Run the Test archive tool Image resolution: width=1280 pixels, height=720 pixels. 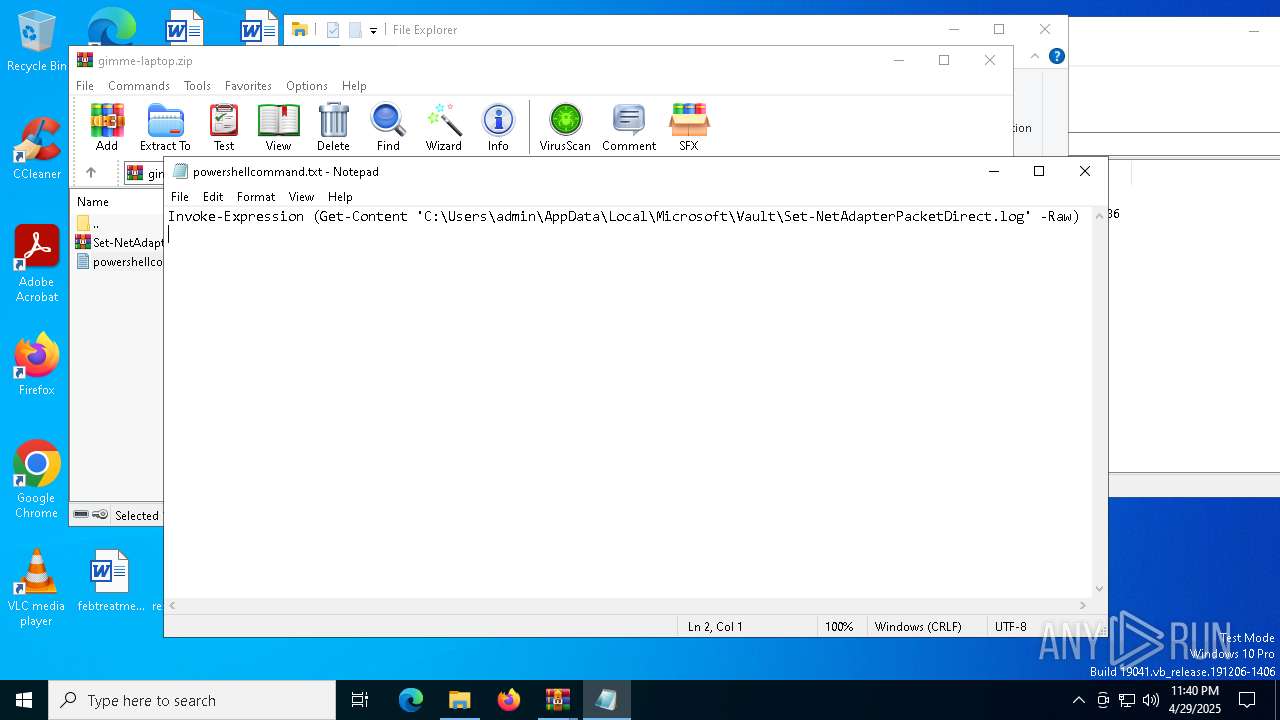(224, 127)
